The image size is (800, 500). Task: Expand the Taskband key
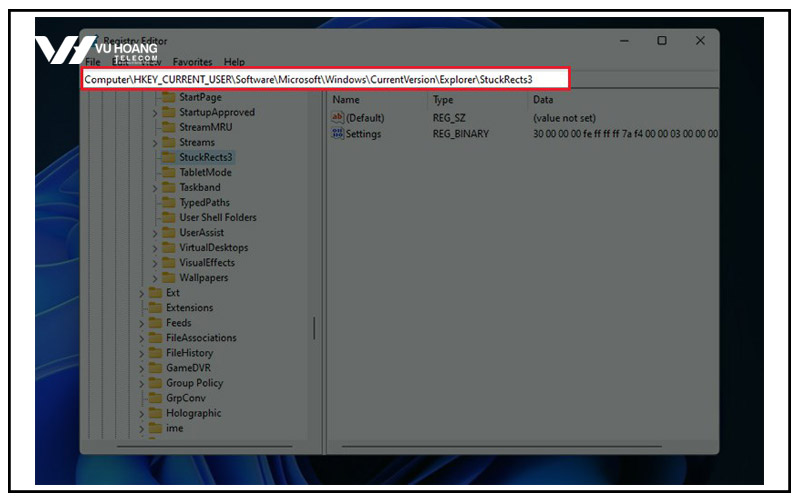(x=155, y=188)
